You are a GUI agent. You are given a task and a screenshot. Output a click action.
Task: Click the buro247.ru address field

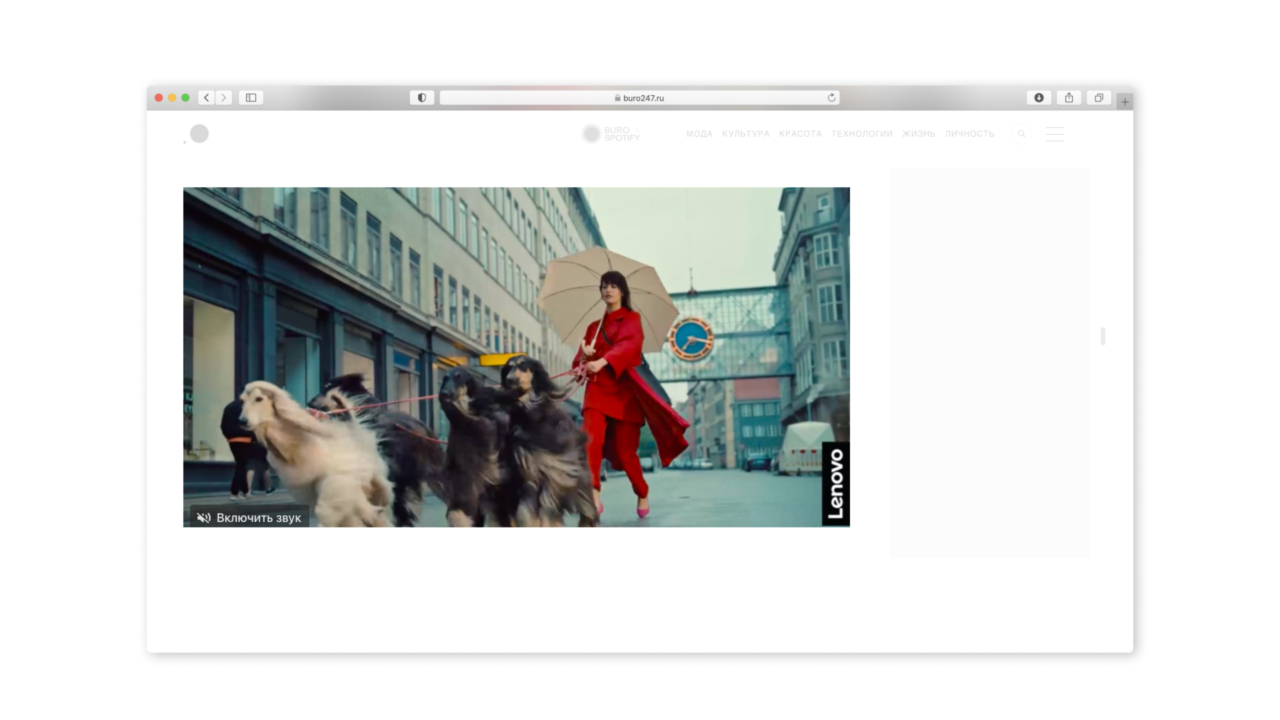pos(640,98)
